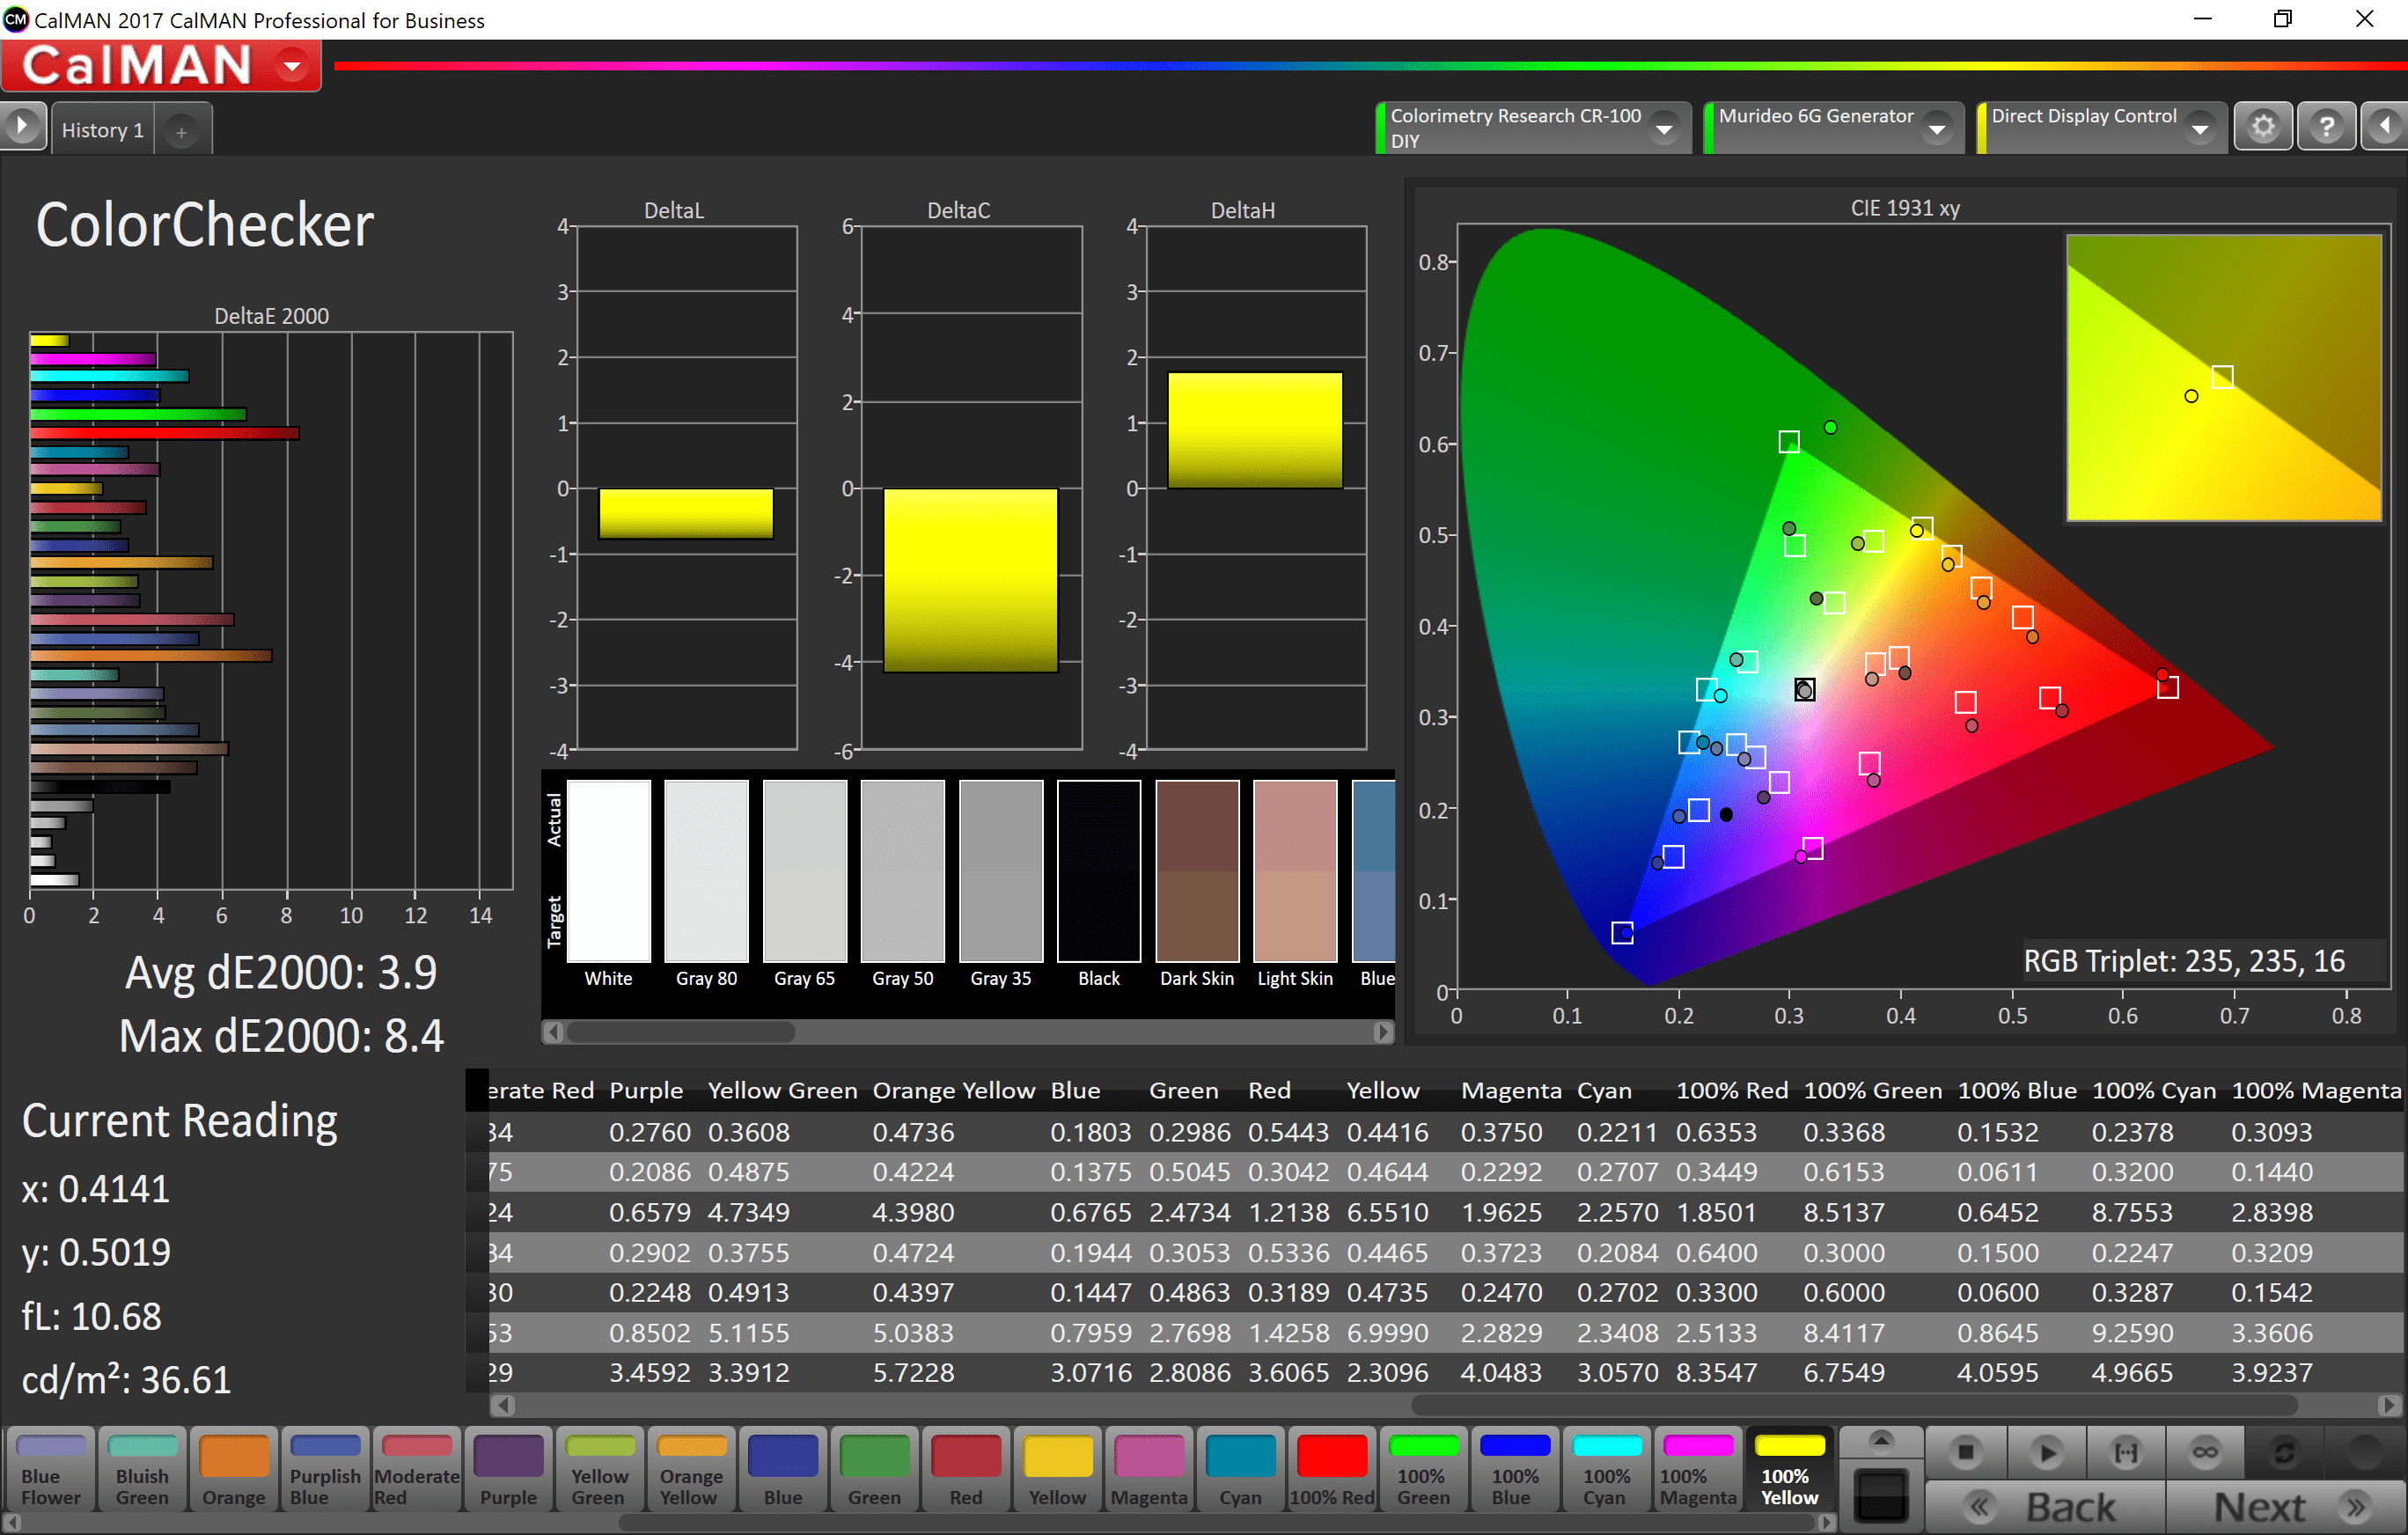
Task: Click the 100% Magenta column header
Action: pos(2316,1090)
